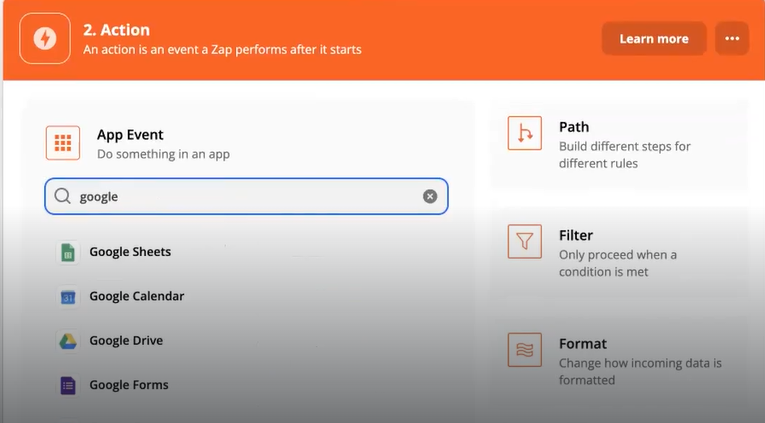Click the App Event grid icon
Viewport: 765px width, 423px height.
[63, 143]
